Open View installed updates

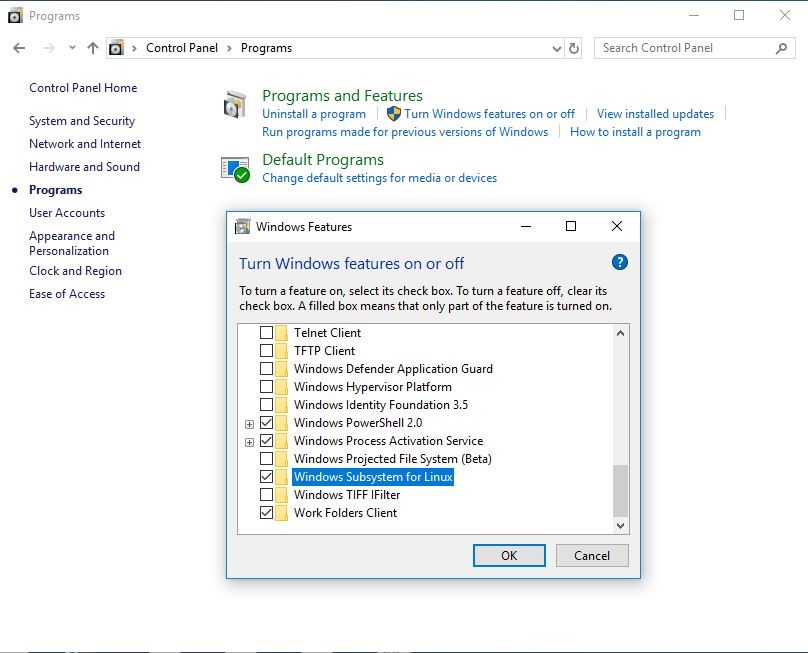pyautogui.click(x=655, y=114)
